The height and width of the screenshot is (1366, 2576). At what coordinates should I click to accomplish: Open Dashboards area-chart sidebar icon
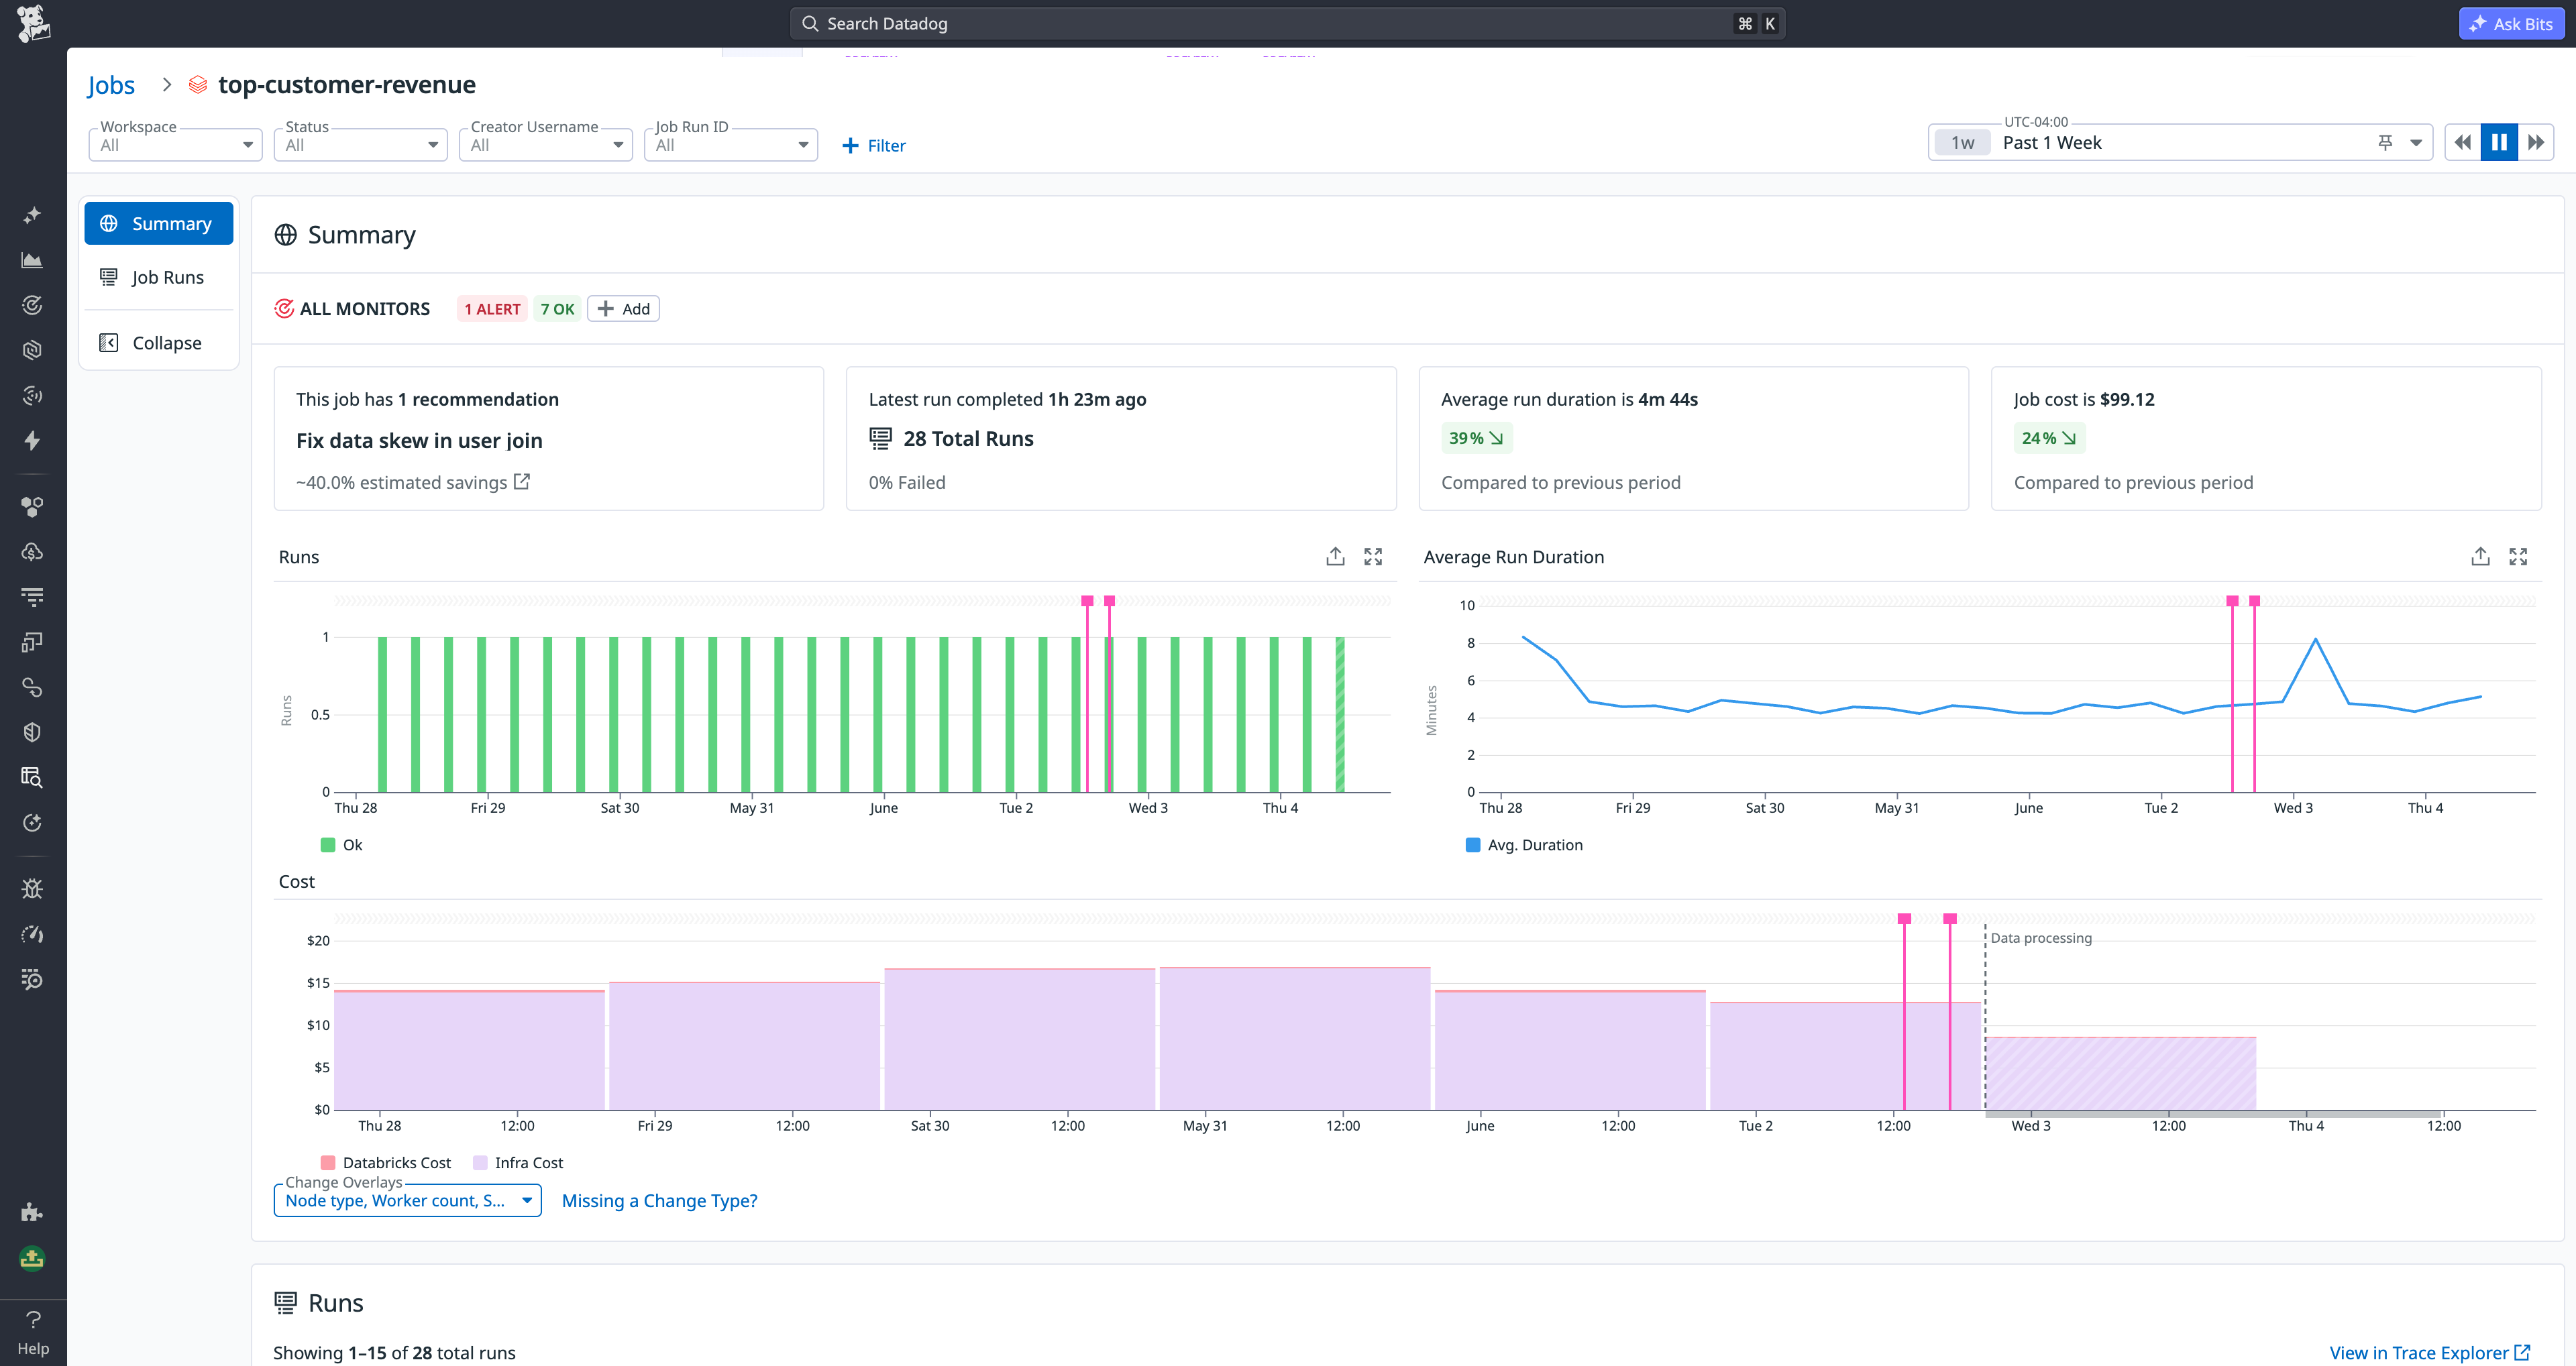tap(32, 260)
